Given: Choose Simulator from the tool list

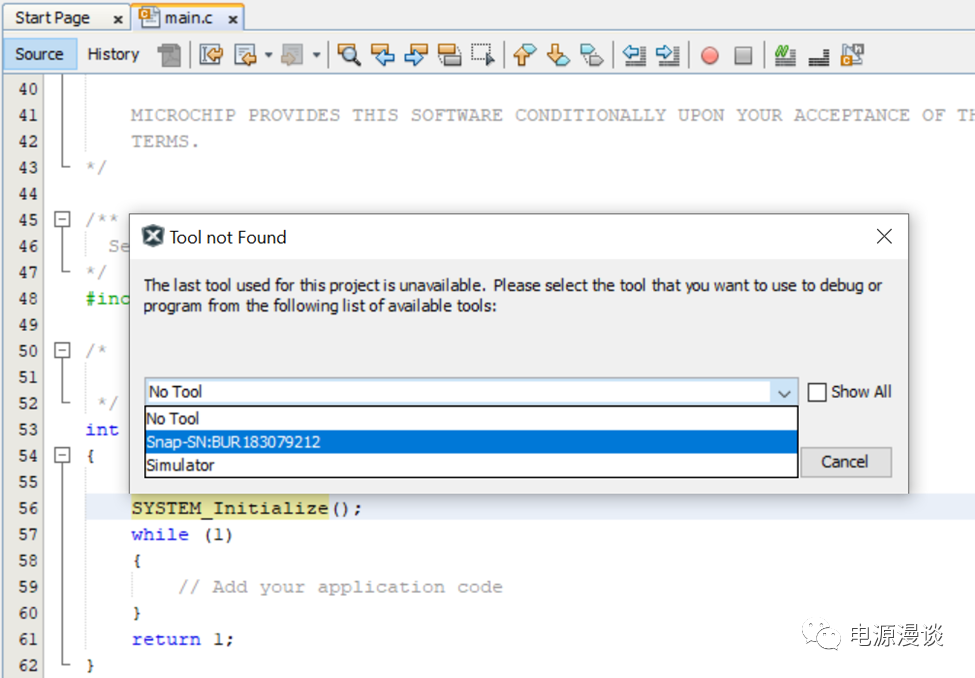Looking at the screenshot, I should 470,465.
